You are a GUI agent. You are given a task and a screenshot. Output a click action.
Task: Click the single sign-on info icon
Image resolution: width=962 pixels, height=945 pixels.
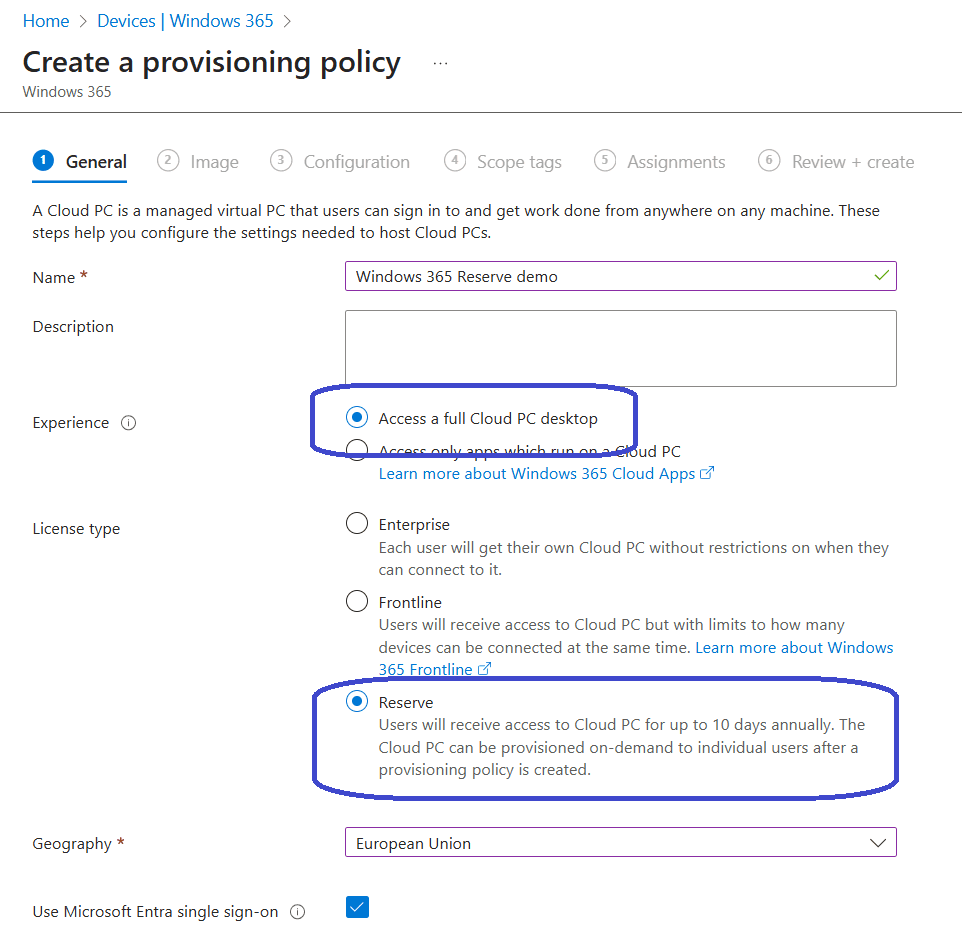tap(297, 912)
